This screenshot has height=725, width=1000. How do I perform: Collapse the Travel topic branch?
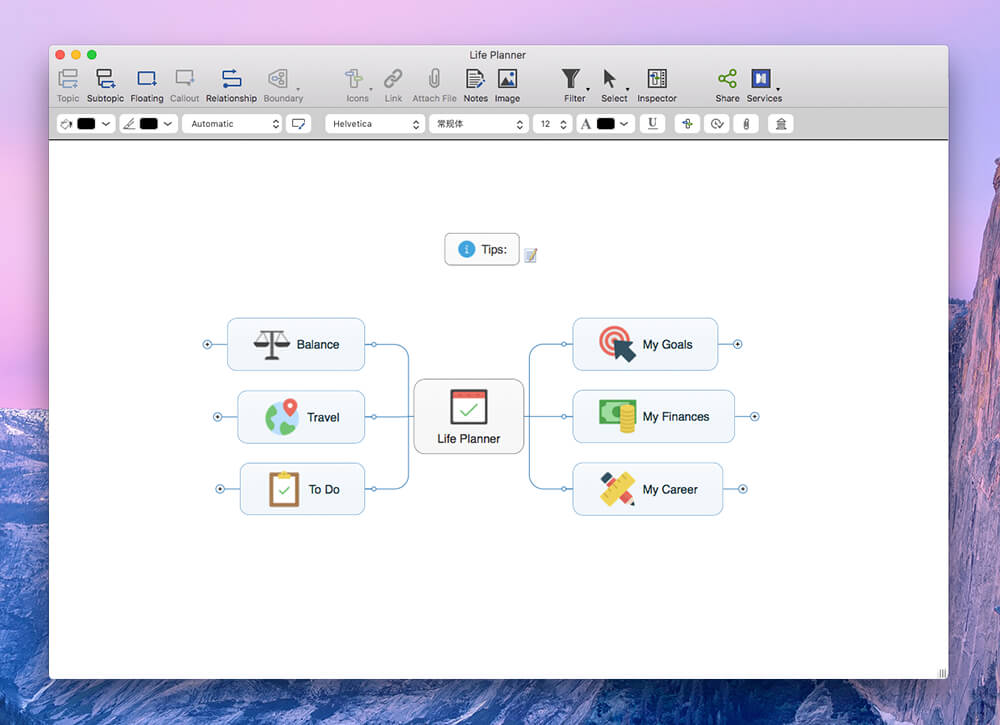217,417
